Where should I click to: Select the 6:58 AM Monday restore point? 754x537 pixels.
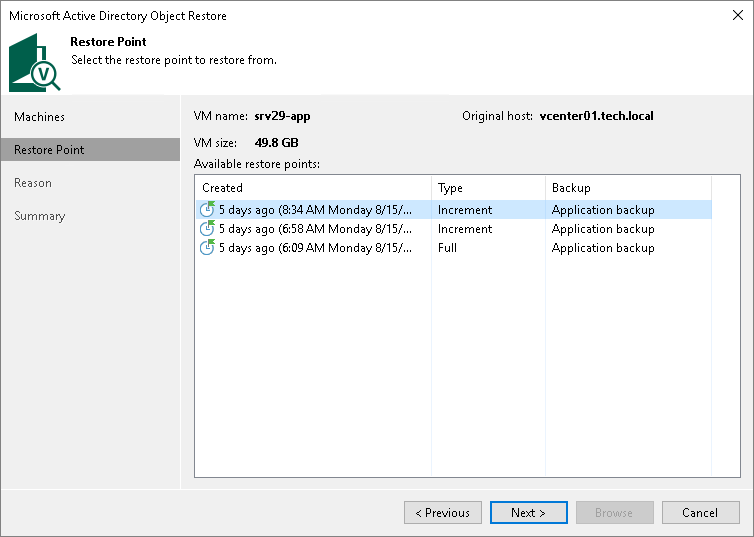coord(453,229)
